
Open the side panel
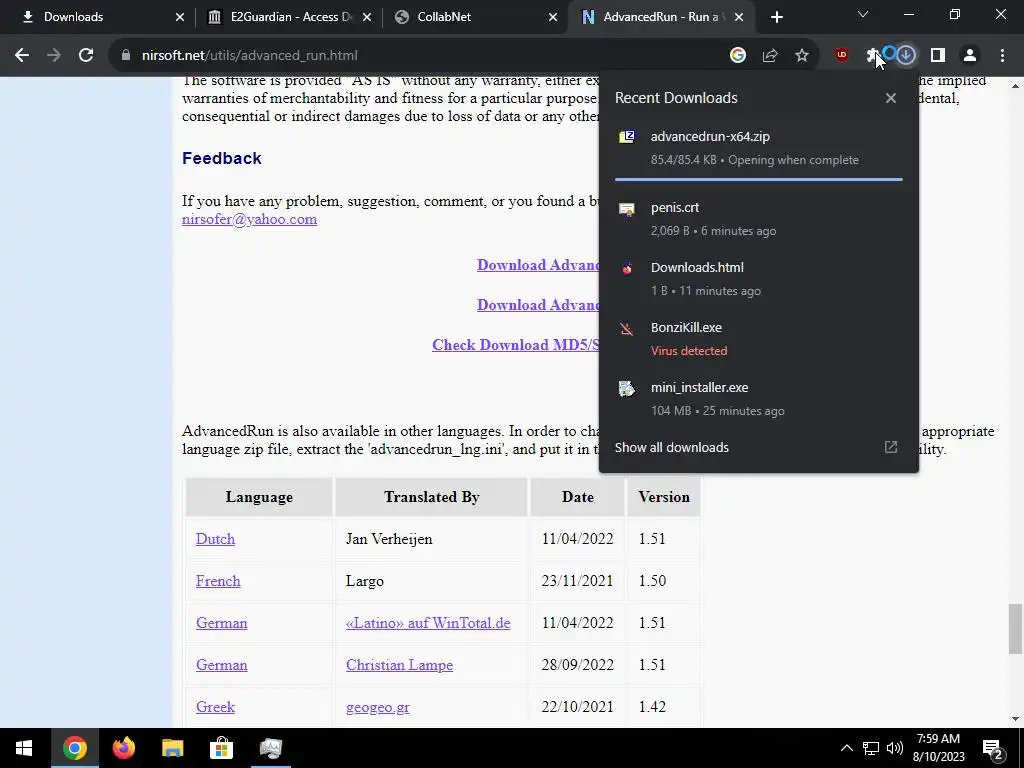point(938,56)
